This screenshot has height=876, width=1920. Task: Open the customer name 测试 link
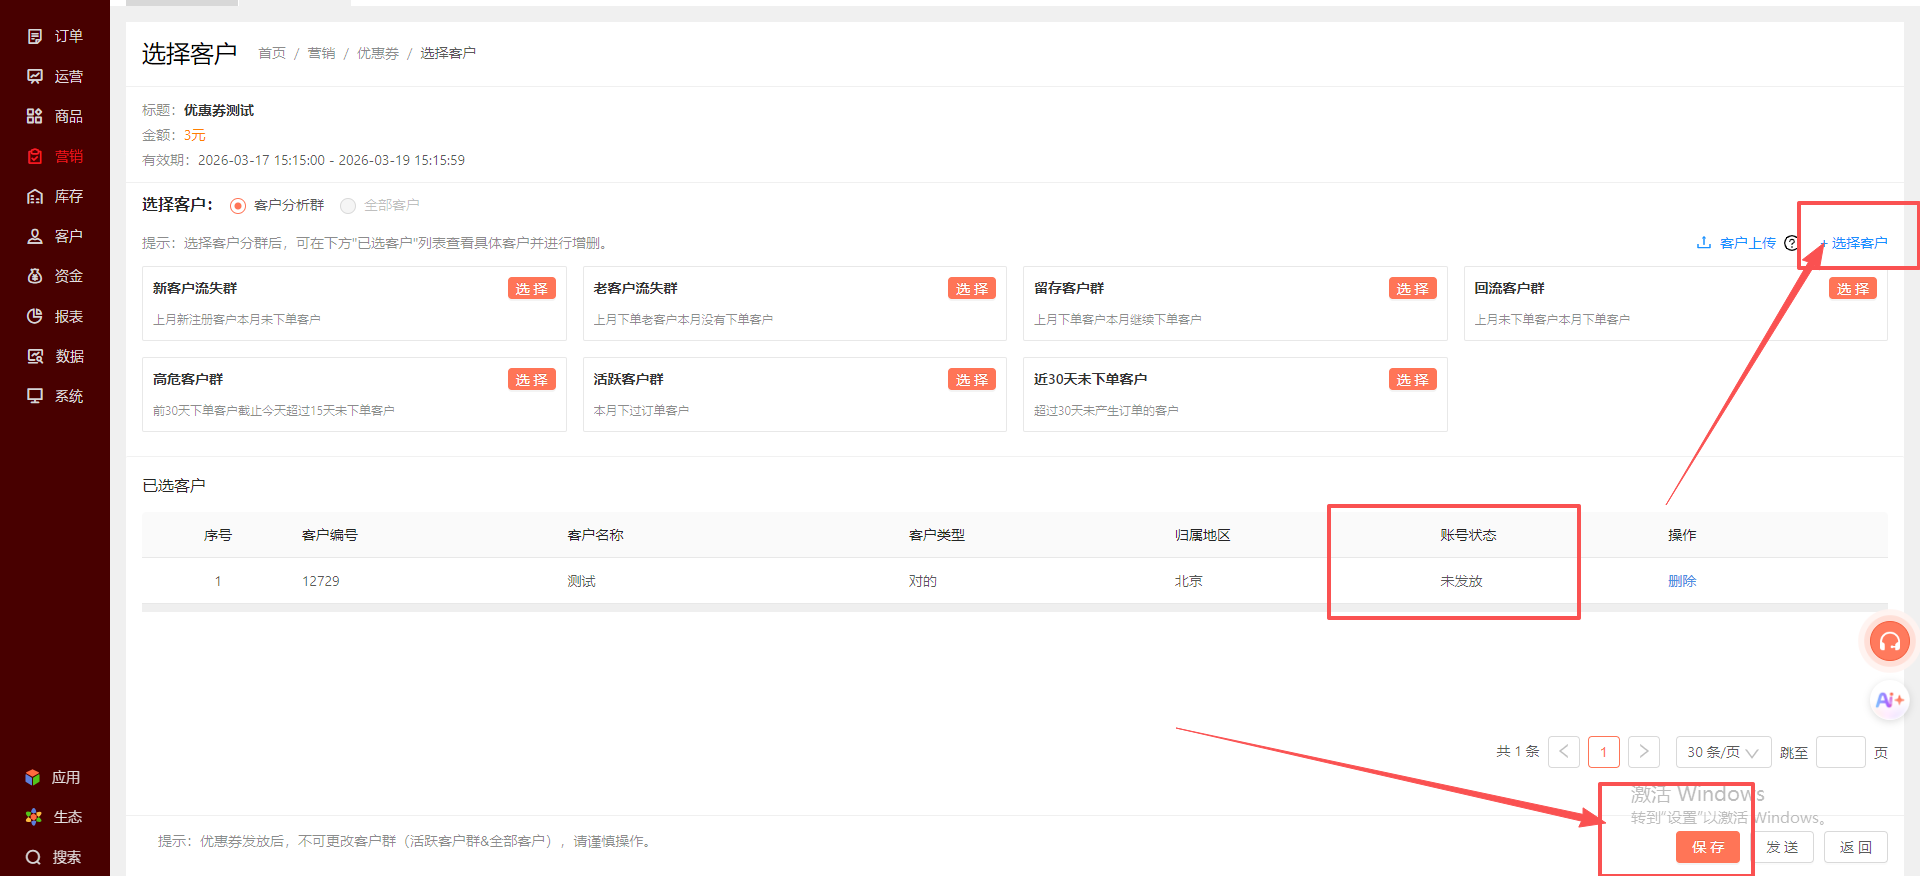(581, 581)
